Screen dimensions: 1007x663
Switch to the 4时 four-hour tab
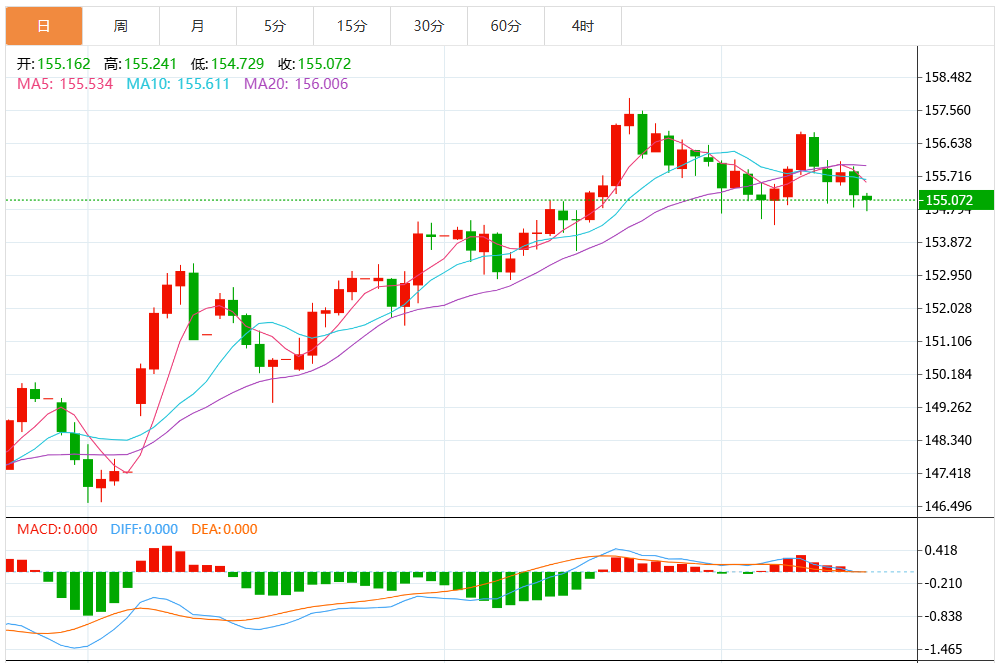(x=583, y=26)
